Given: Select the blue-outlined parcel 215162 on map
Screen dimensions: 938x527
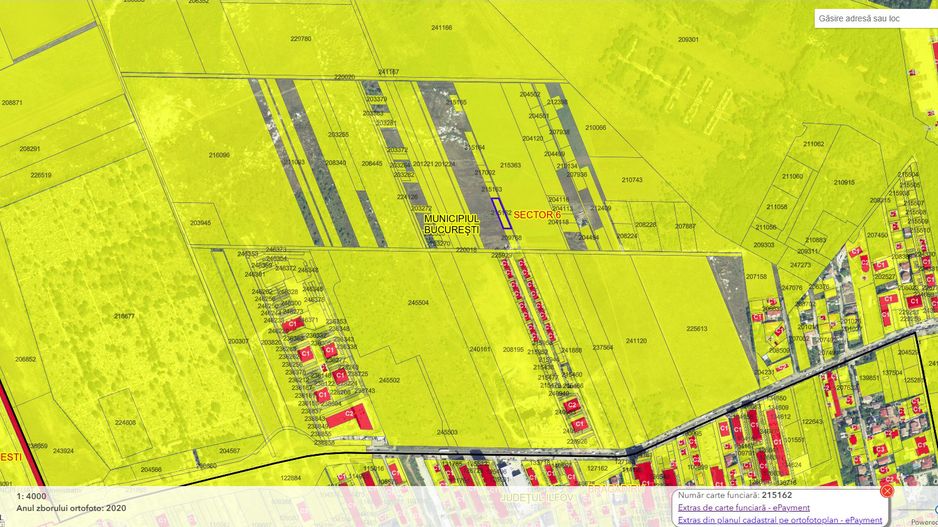Looking at the screenshot, I should pos(501,213).
